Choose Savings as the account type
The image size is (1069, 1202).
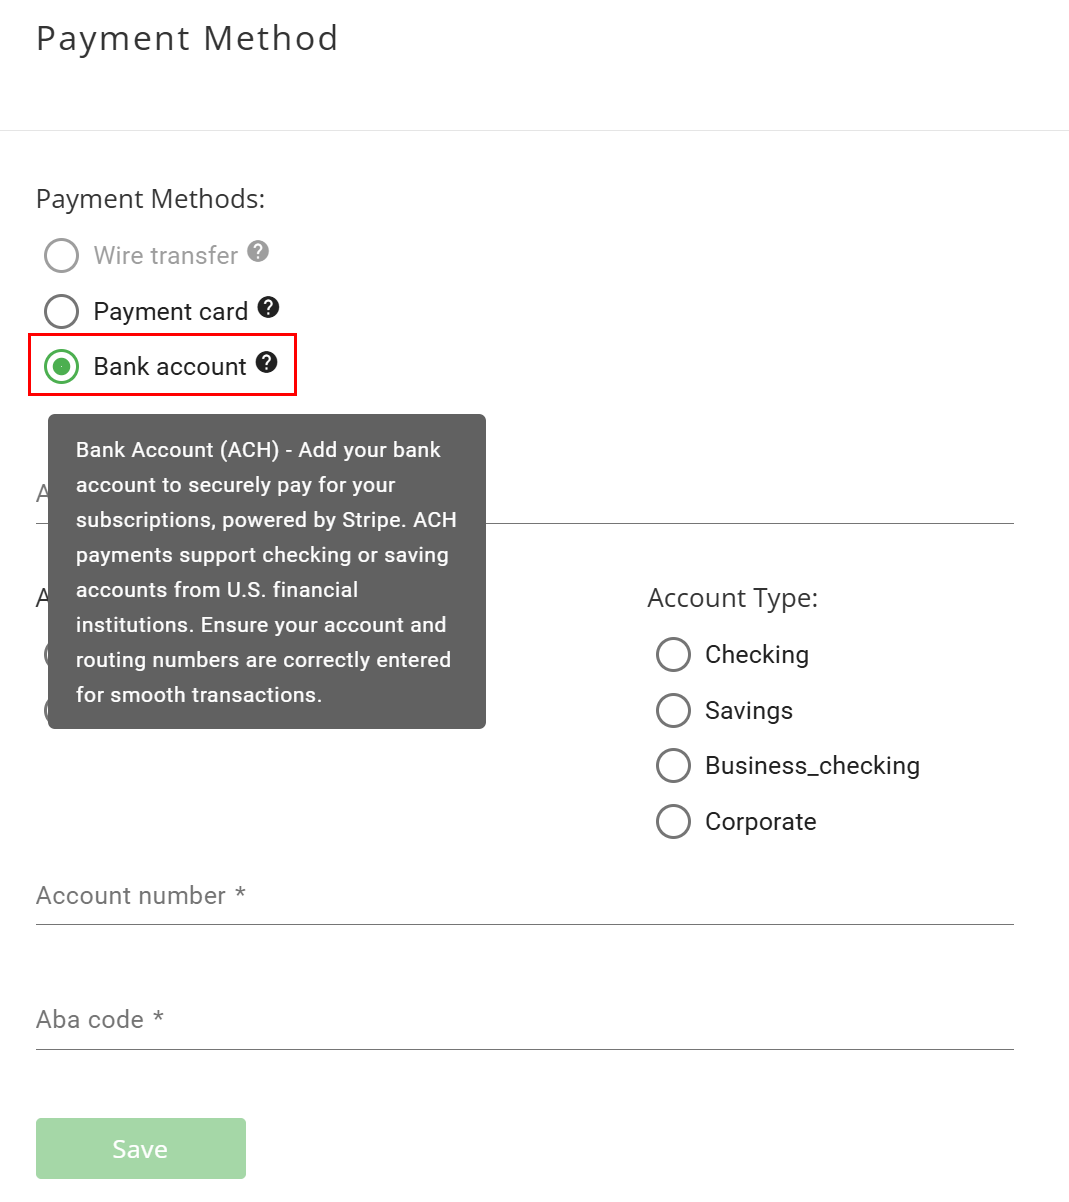click(x=673, y=710)
